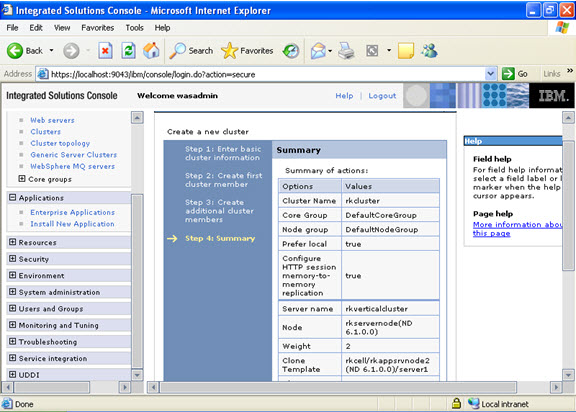Expand the Resources section
This screenshot has height=412, width=576.
(x=12, y=242)
